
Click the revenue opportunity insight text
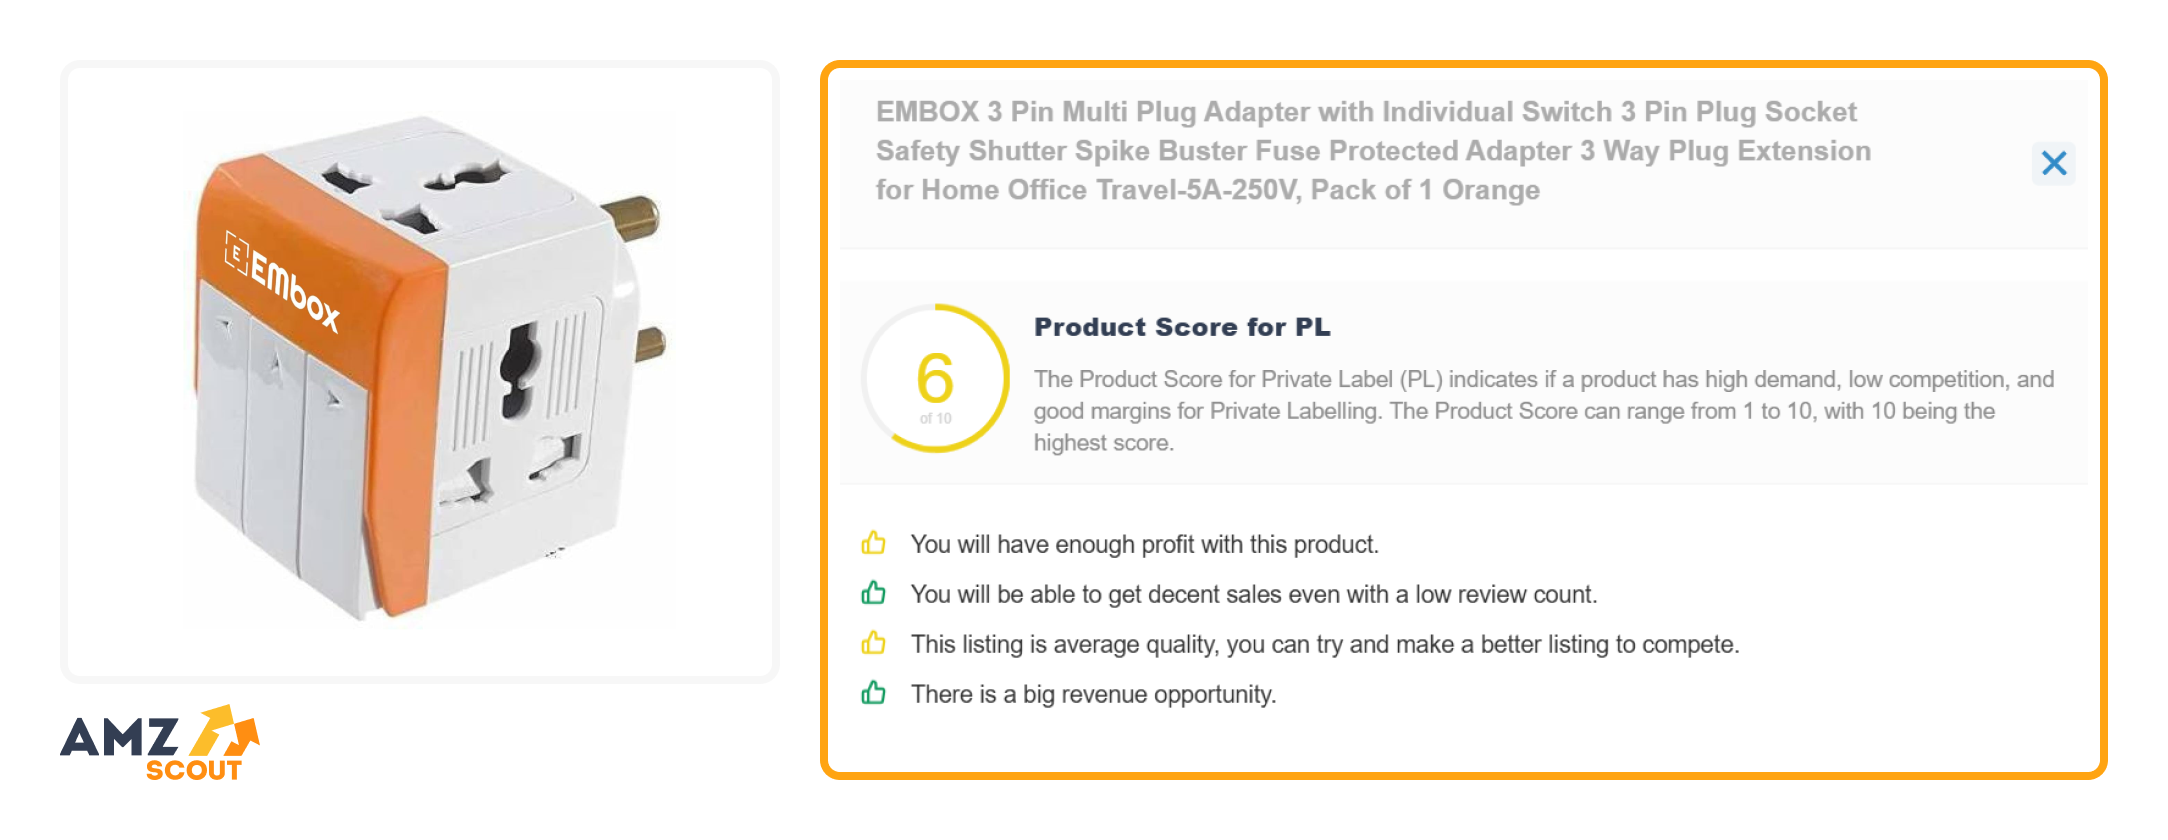[x=1092, y=693]
